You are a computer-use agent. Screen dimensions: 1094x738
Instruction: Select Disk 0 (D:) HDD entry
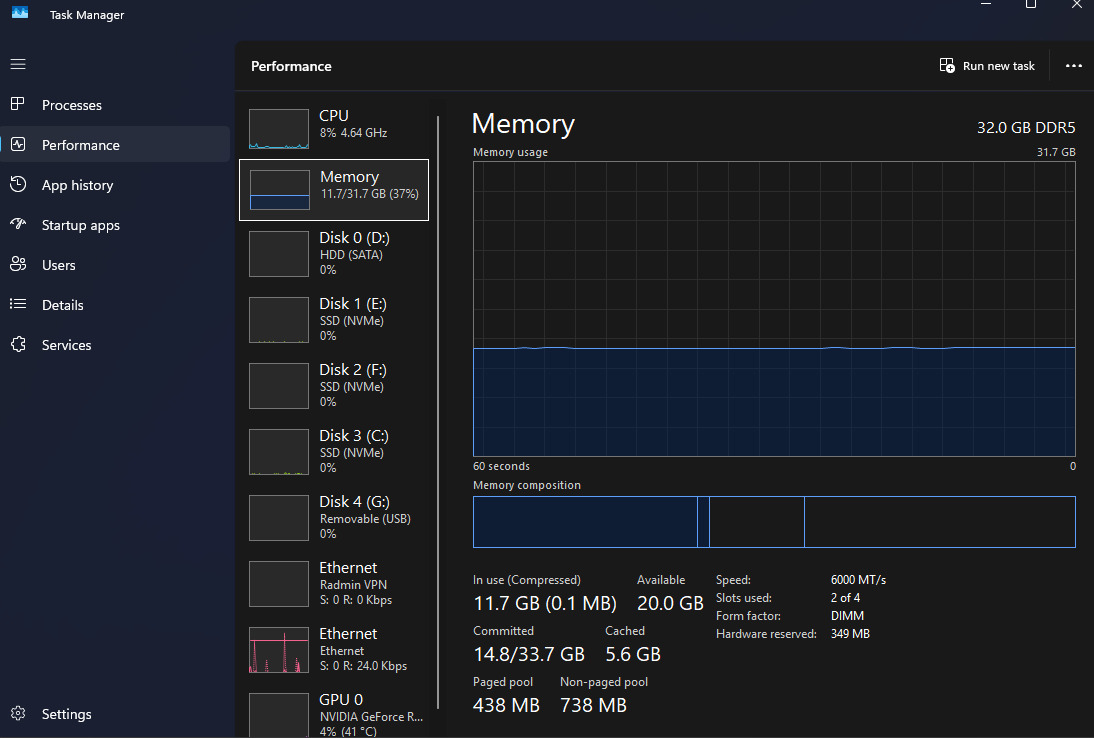coord(334,254)
